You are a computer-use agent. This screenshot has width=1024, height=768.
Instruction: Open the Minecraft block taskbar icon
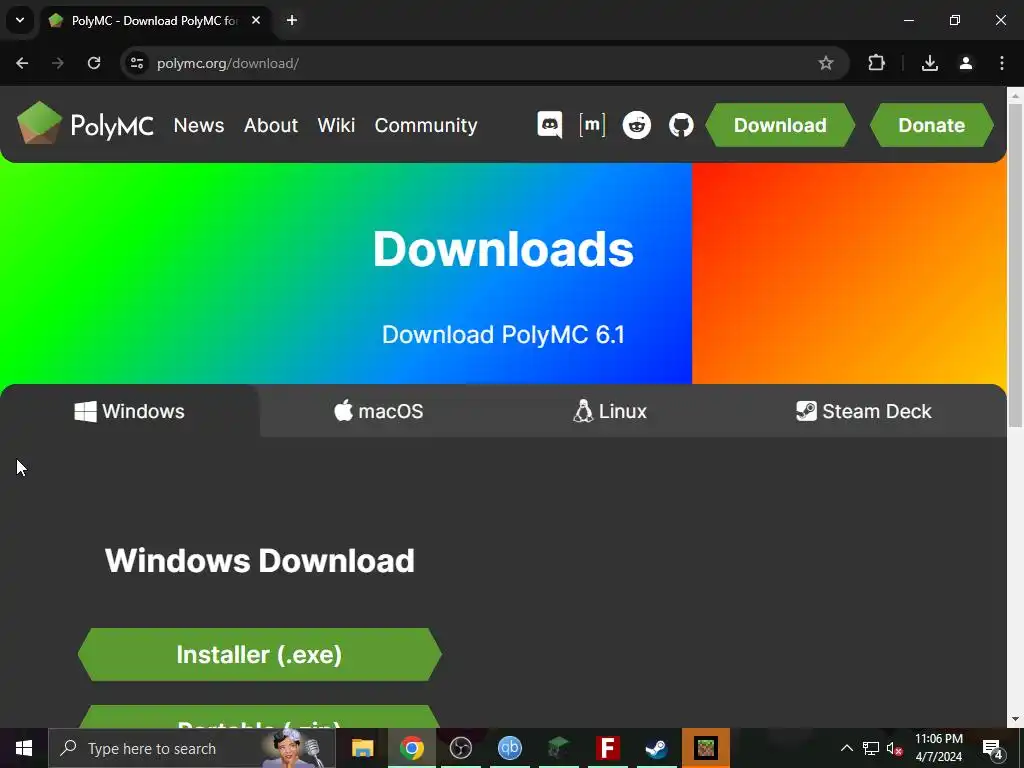(706, 748)
